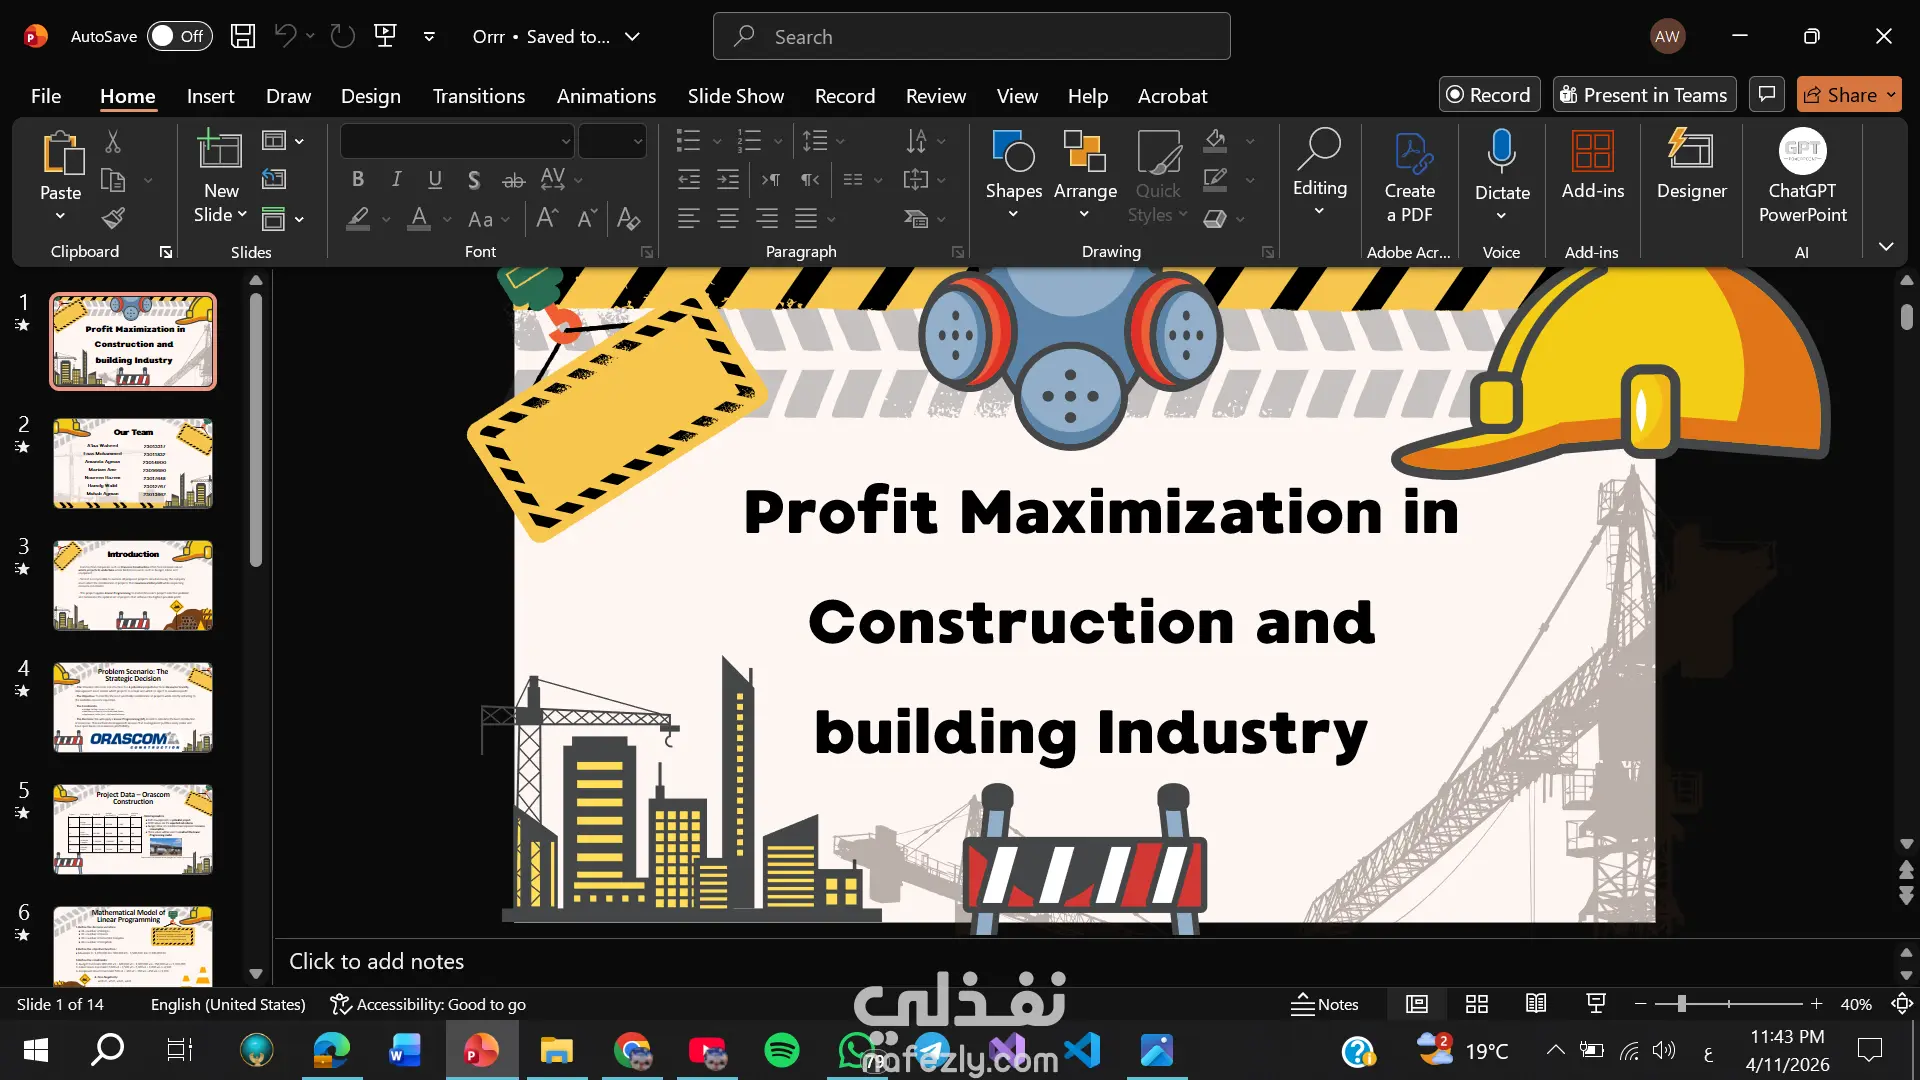Switch to Reading View icon
This screenshot has width=1920, height=1080.
point(1536,1004)
